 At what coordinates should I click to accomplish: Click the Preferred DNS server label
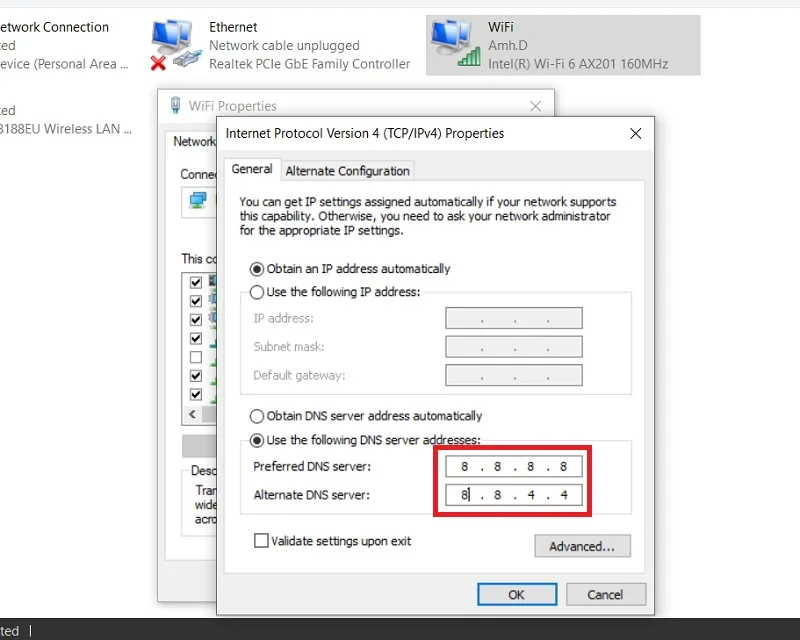(312, 466)
